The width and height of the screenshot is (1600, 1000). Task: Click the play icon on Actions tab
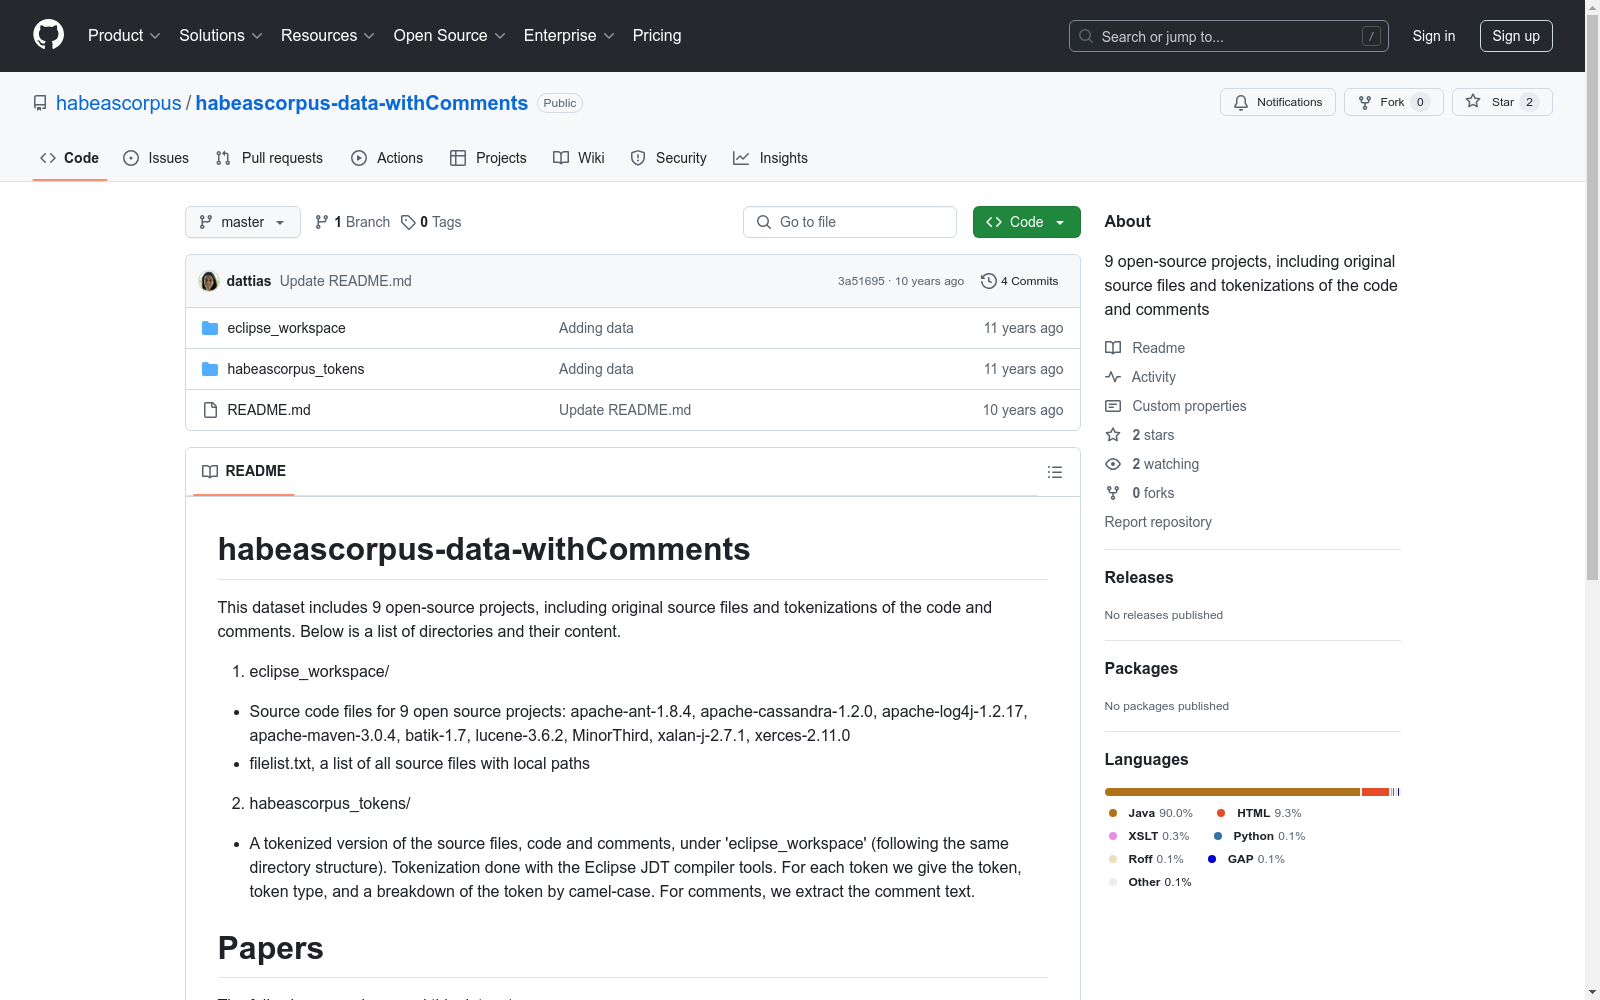359,158
